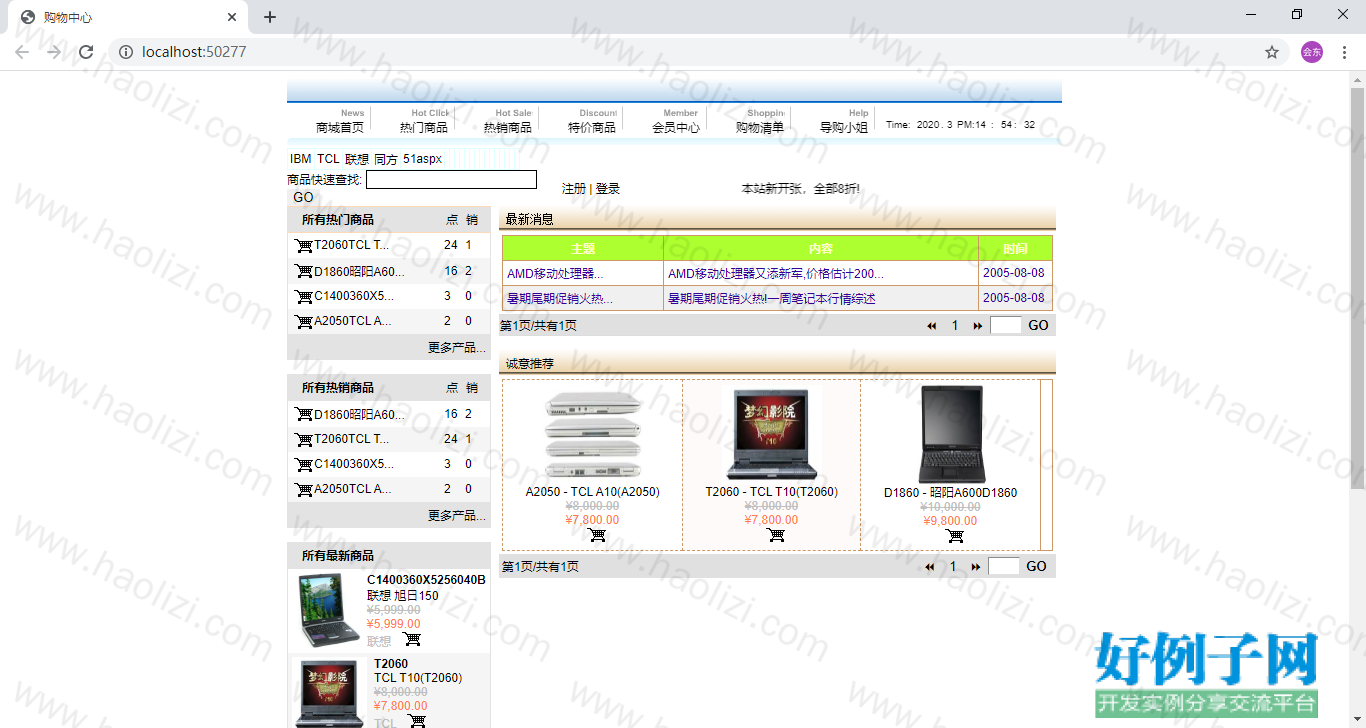Click cart icon beside D1860昭阳A60 in hot products

click(304, 271)
